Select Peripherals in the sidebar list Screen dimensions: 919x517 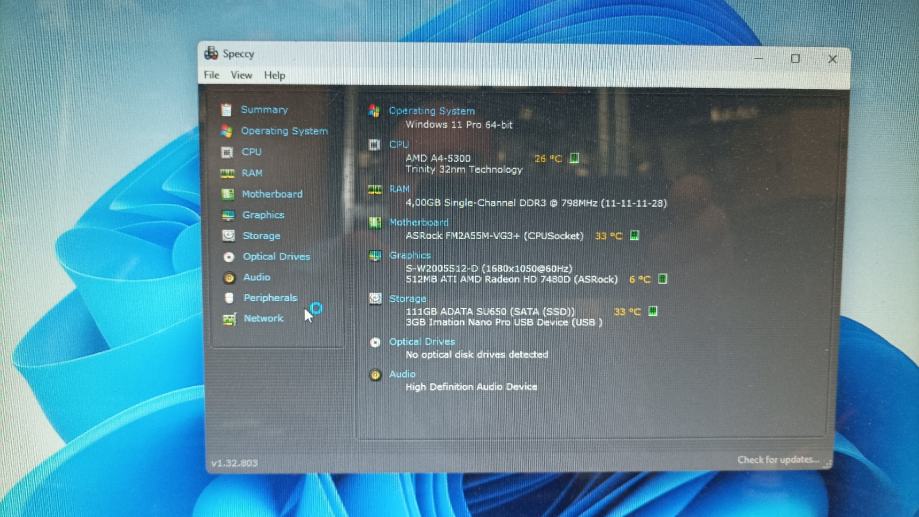(270, 298)
